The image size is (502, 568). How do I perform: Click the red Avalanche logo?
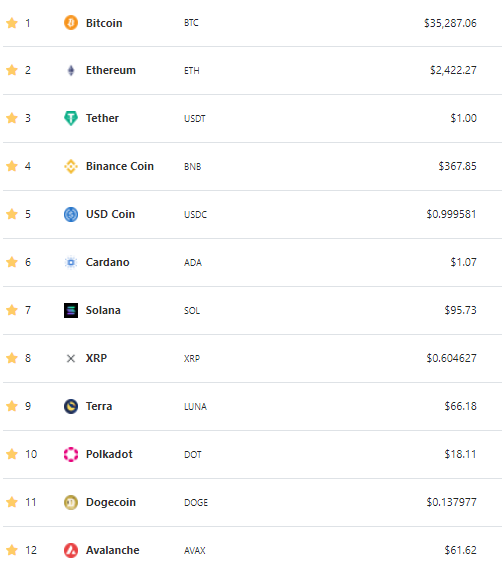pyautogui.click(x=71, y=550)
